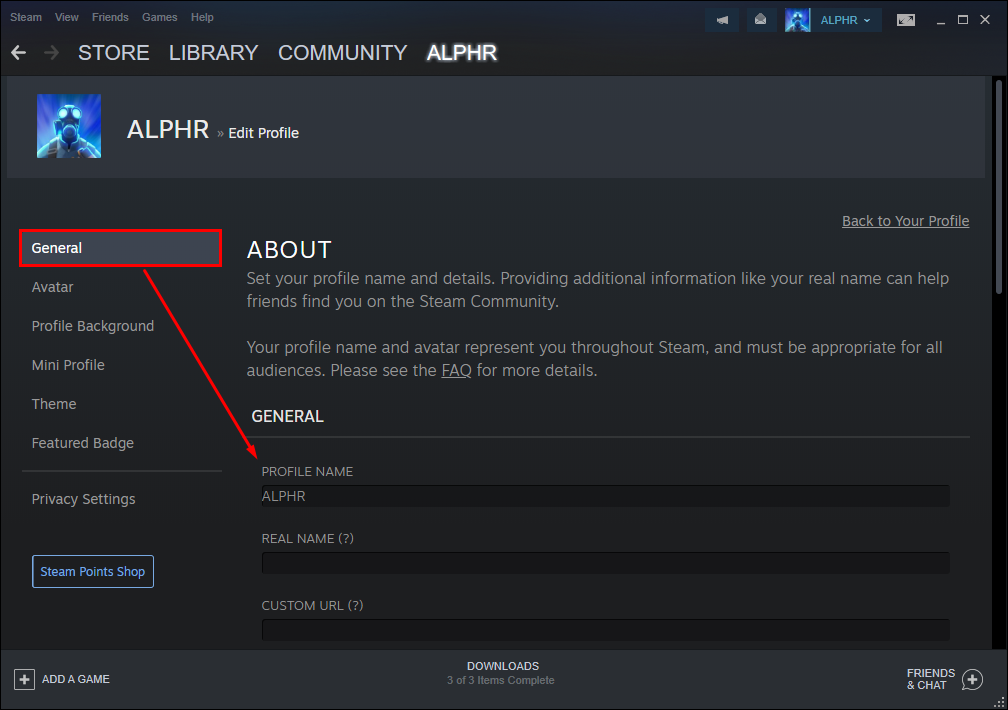Viewport: 1008px width, 710px height.
Task: Click the small avatar in title bar
Action: [x=797, y=20]
